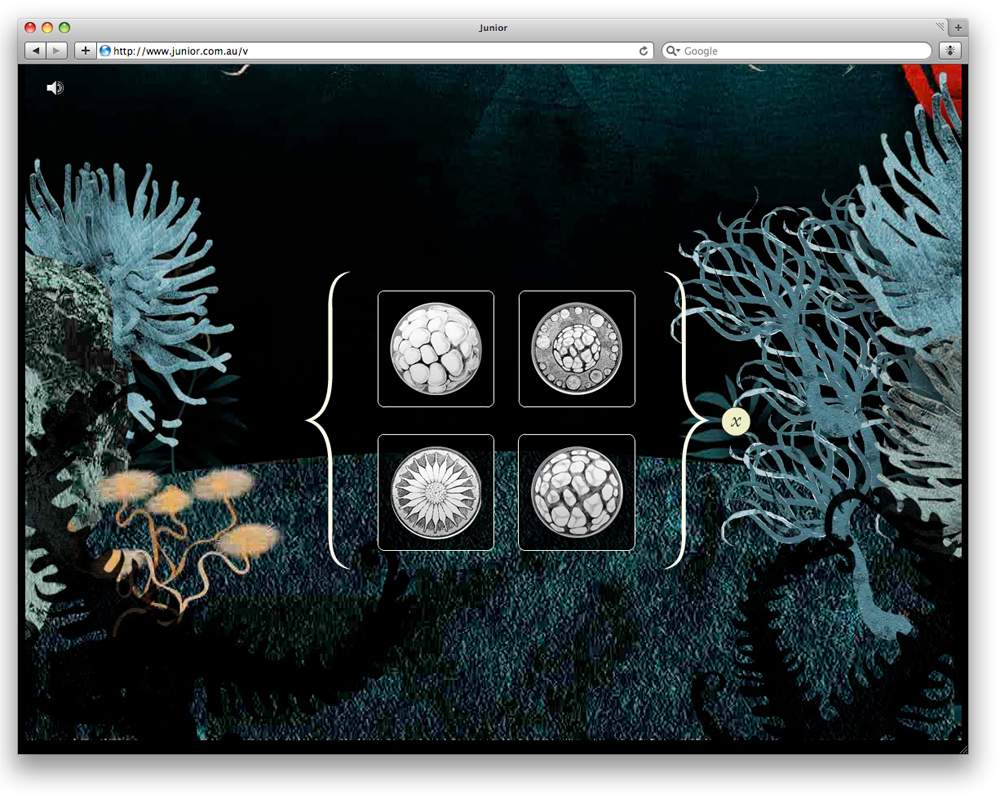Click the globe site icon in address bar
Image resolution: width=1000 pixels, height=799 pixels.
(x=105, y=51)
